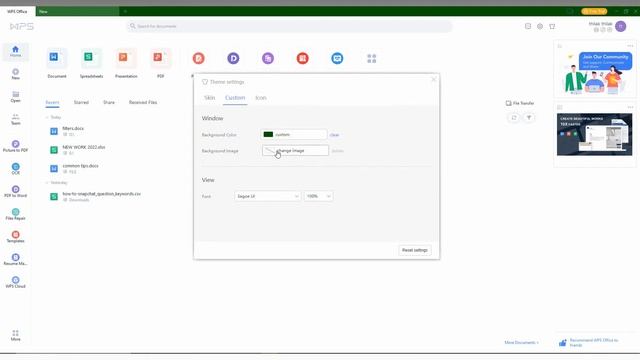Open the how-to-snapchat question keywords csv file

[x=96, y=197]
